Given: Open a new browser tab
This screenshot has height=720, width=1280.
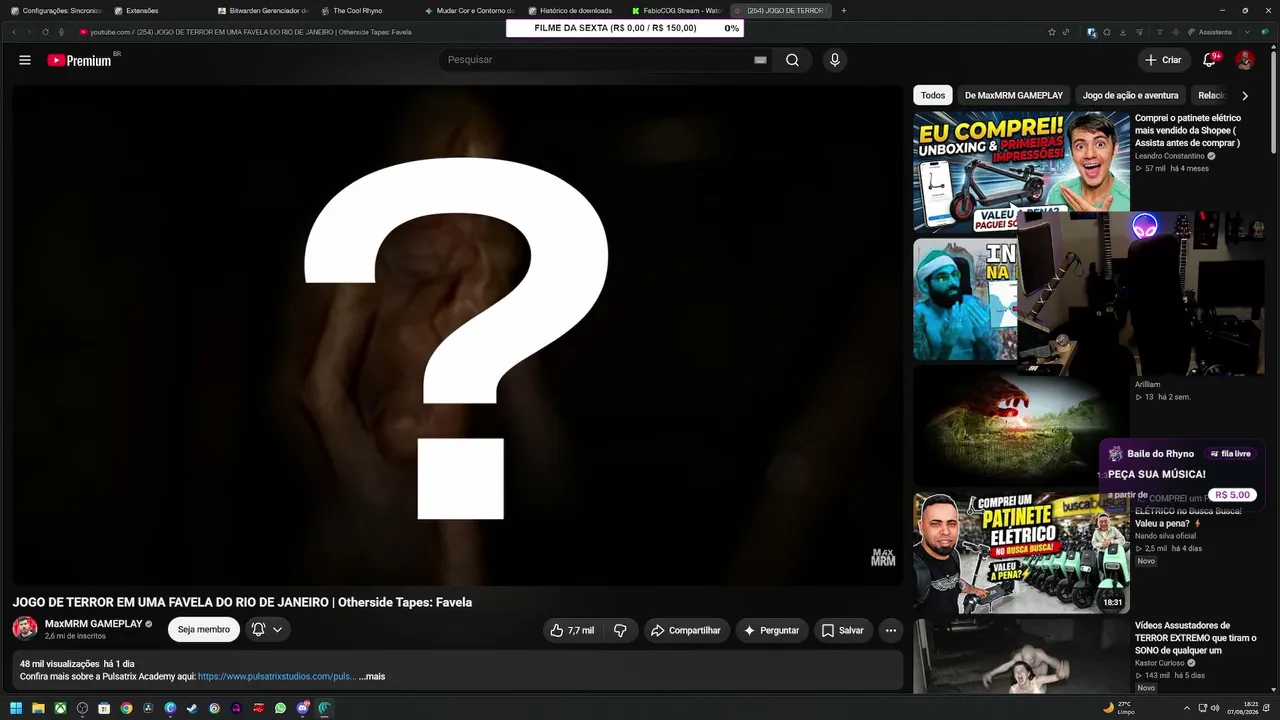Looking at the screenshot, I should point(844,11).
